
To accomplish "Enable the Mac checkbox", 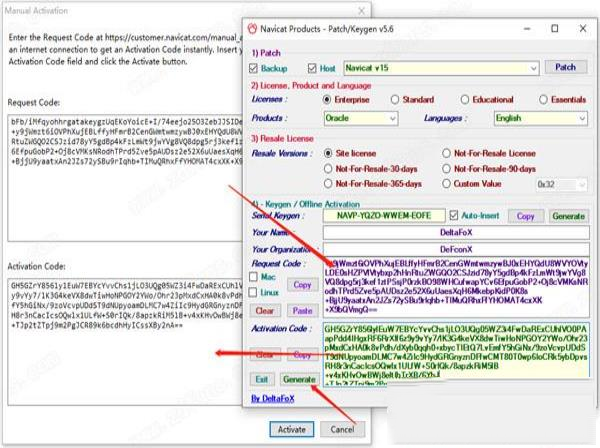I will pyautogui.click(x=253, y=277).
